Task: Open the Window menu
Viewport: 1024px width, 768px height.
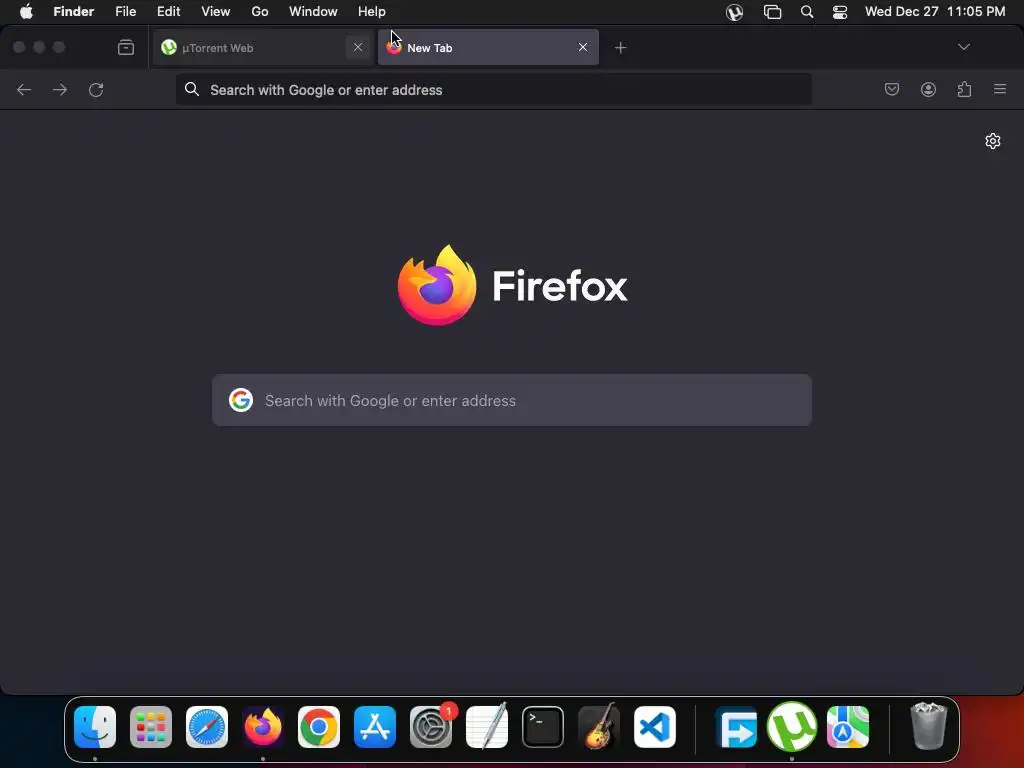Action: pos(313,12)
